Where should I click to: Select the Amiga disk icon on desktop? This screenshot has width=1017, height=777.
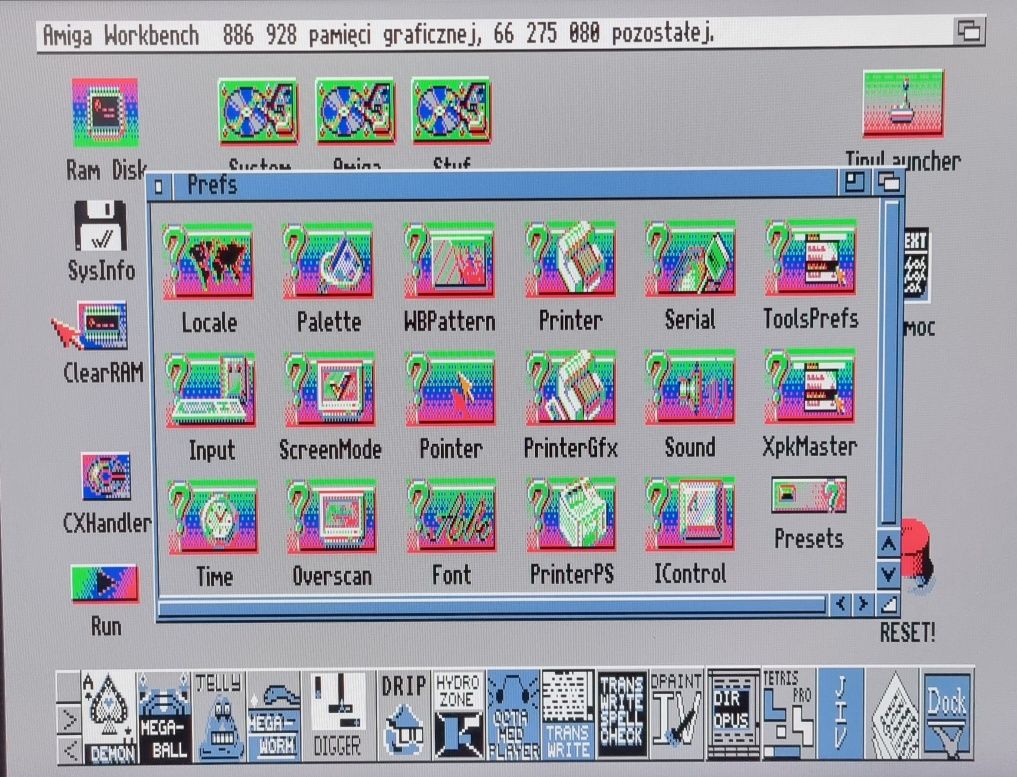pyautogui.click(x=355, y=111)
